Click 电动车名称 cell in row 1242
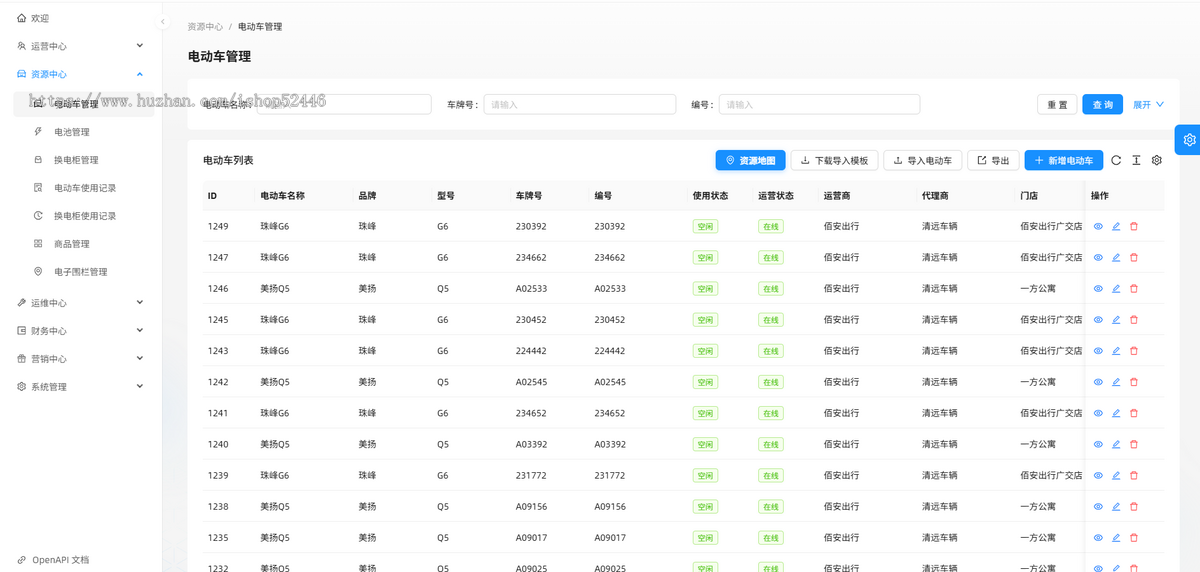The width and height of the screenshot is (1200, 572). 275,382
